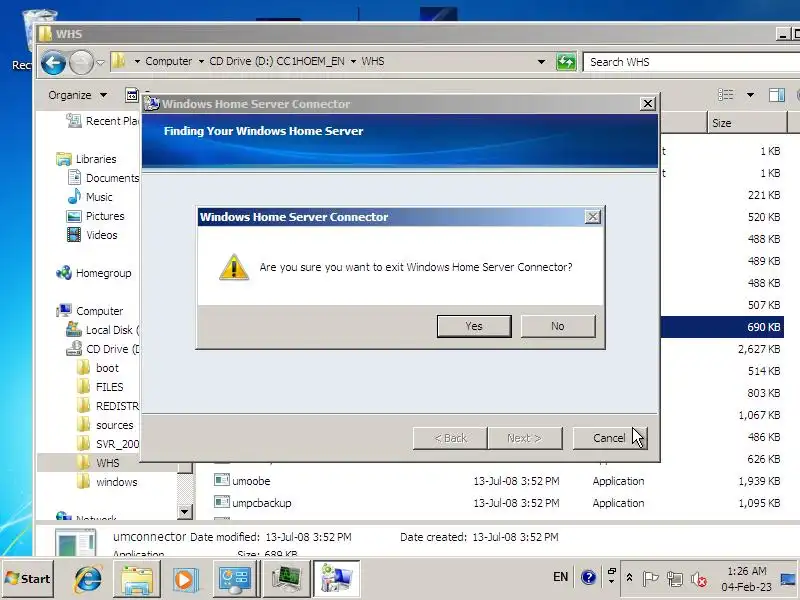Click the Next button in the wizard
The height and width of the screenshot is (600, 800).
524,438
